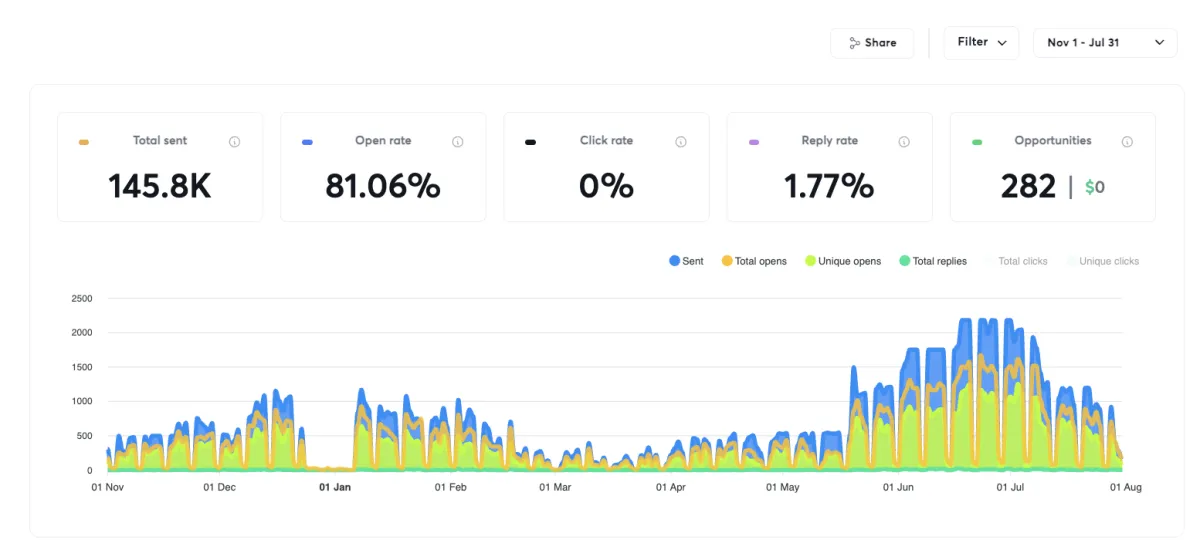Enable the Unique clicks series

1102,261
